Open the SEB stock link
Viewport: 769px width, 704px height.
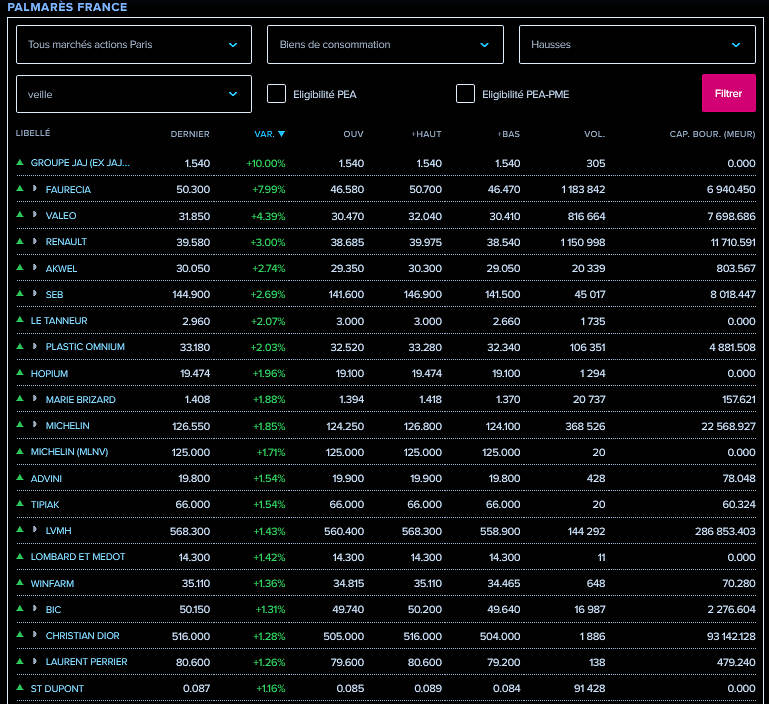(54, 294)
